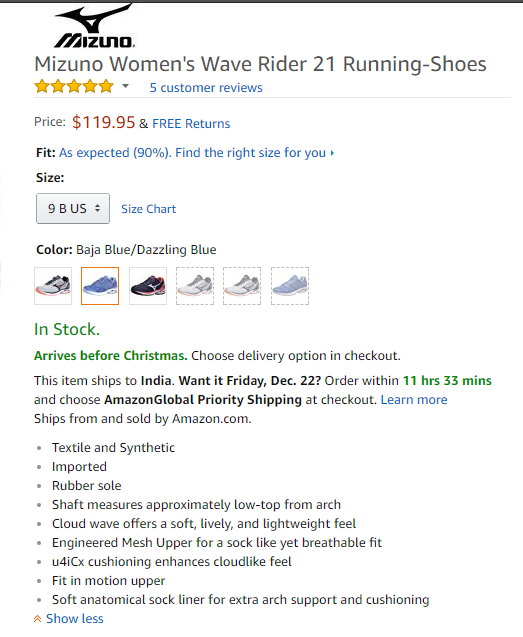Click the Mizuno Women's Wave Rider 21 title
This screenshot has height=637, width=523.
260,64
